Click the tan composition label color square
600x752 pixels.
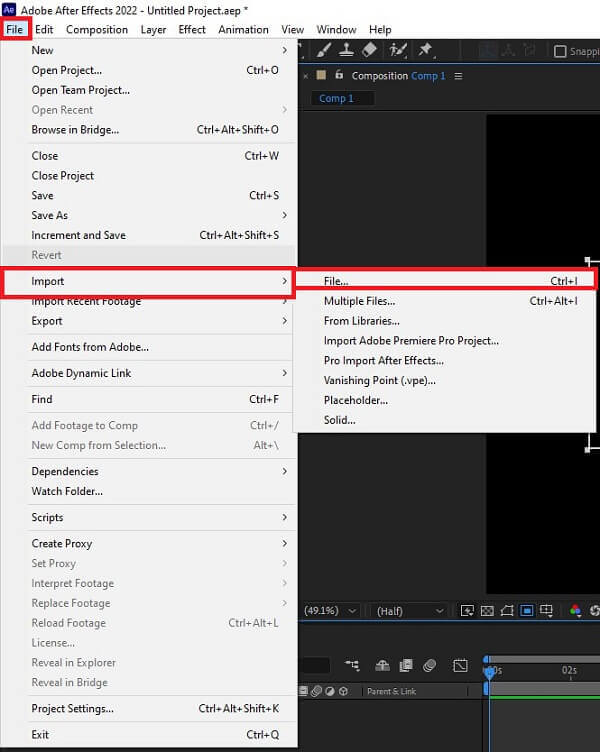click(321, 75)
